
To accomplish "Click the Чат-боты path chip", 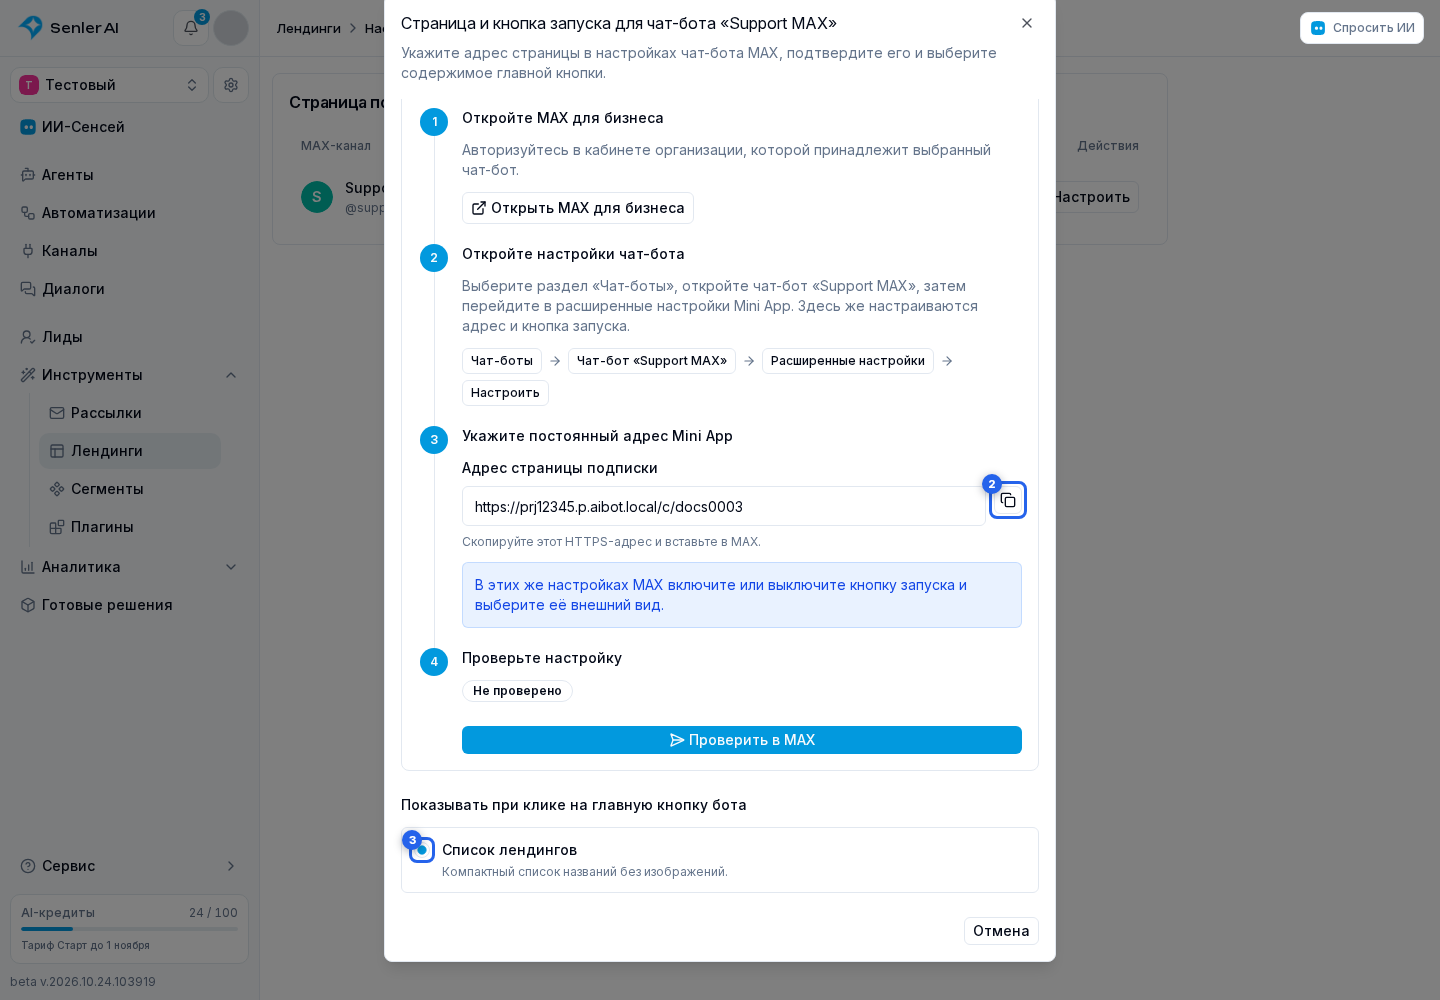I will click(502, 361).
